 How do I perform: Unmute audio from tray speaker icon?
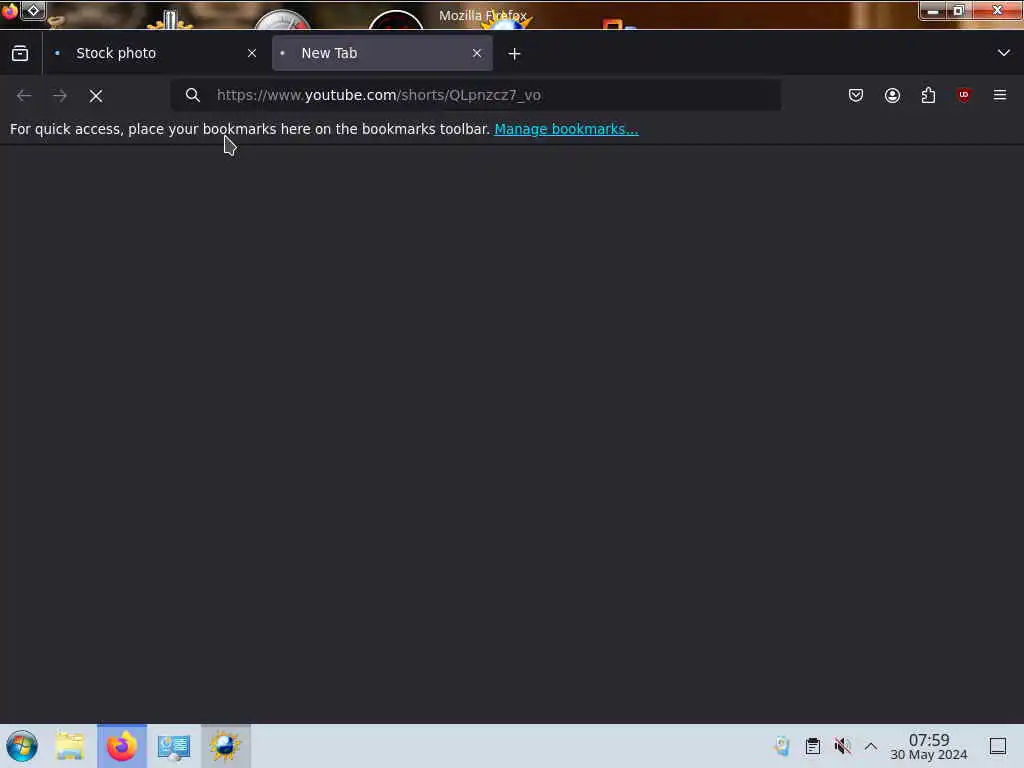coord(842,746)
